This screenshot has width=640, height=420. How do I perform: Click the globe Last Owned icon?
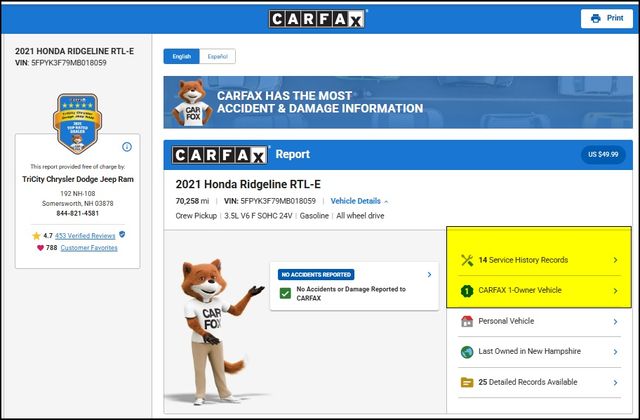click(467, 352)
